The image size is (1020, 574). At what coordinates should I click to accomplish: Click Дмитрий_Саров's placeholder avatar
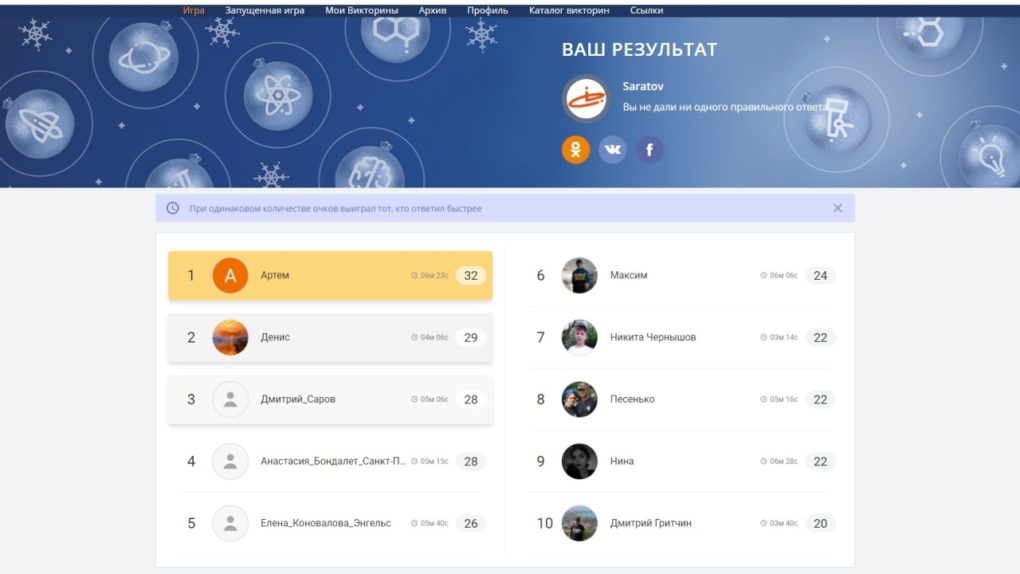230,399
